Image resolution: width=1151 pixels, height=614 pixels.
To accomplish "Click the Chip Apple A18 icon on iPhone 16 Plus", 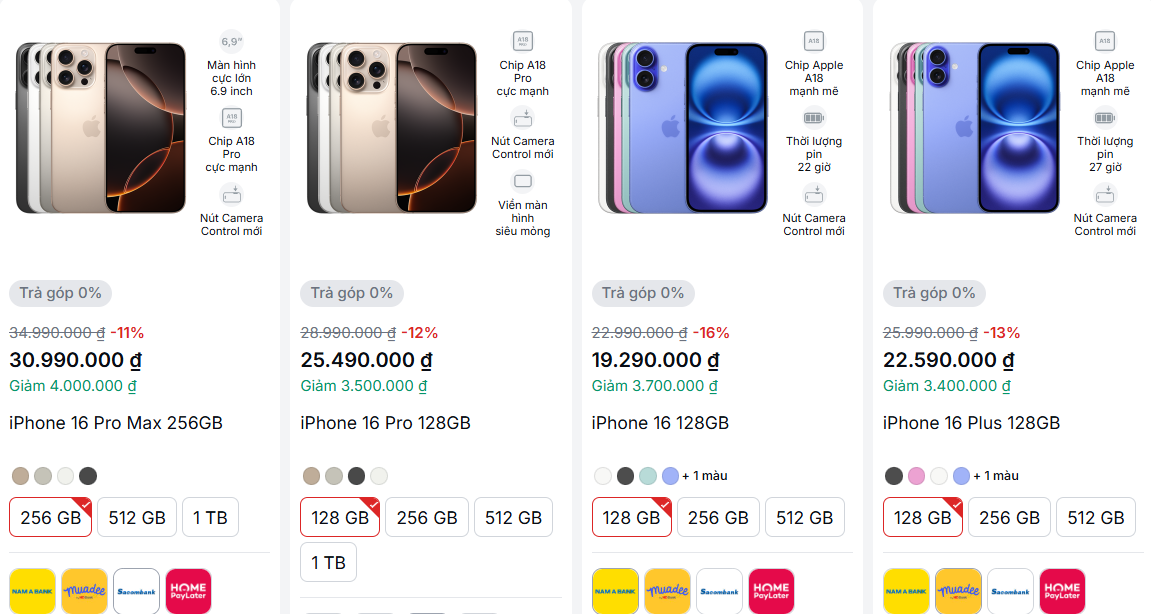I will point(1105,42).
